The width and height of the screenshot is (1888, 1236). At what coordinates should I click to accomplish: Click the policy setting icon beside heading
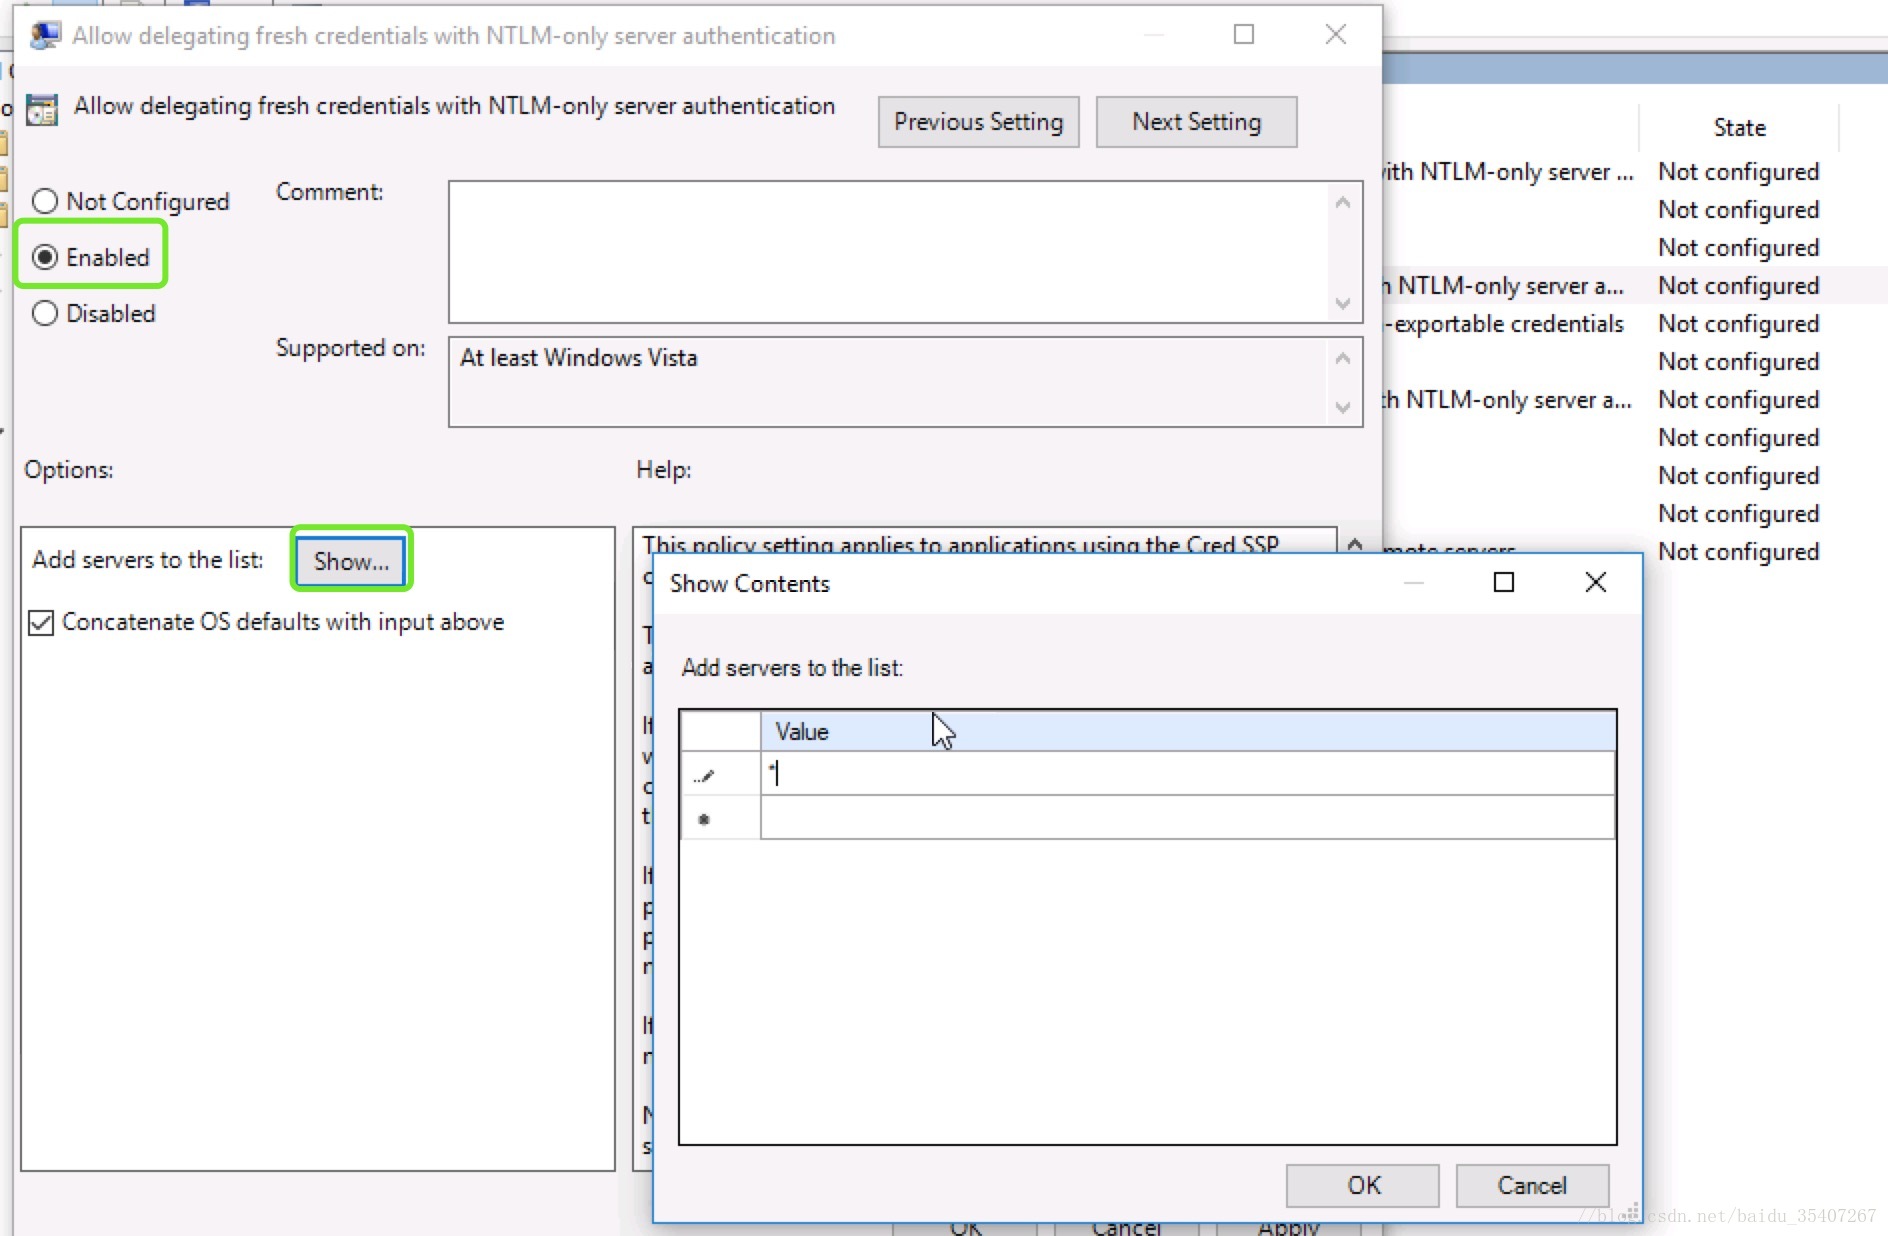[x=42, y=109]
